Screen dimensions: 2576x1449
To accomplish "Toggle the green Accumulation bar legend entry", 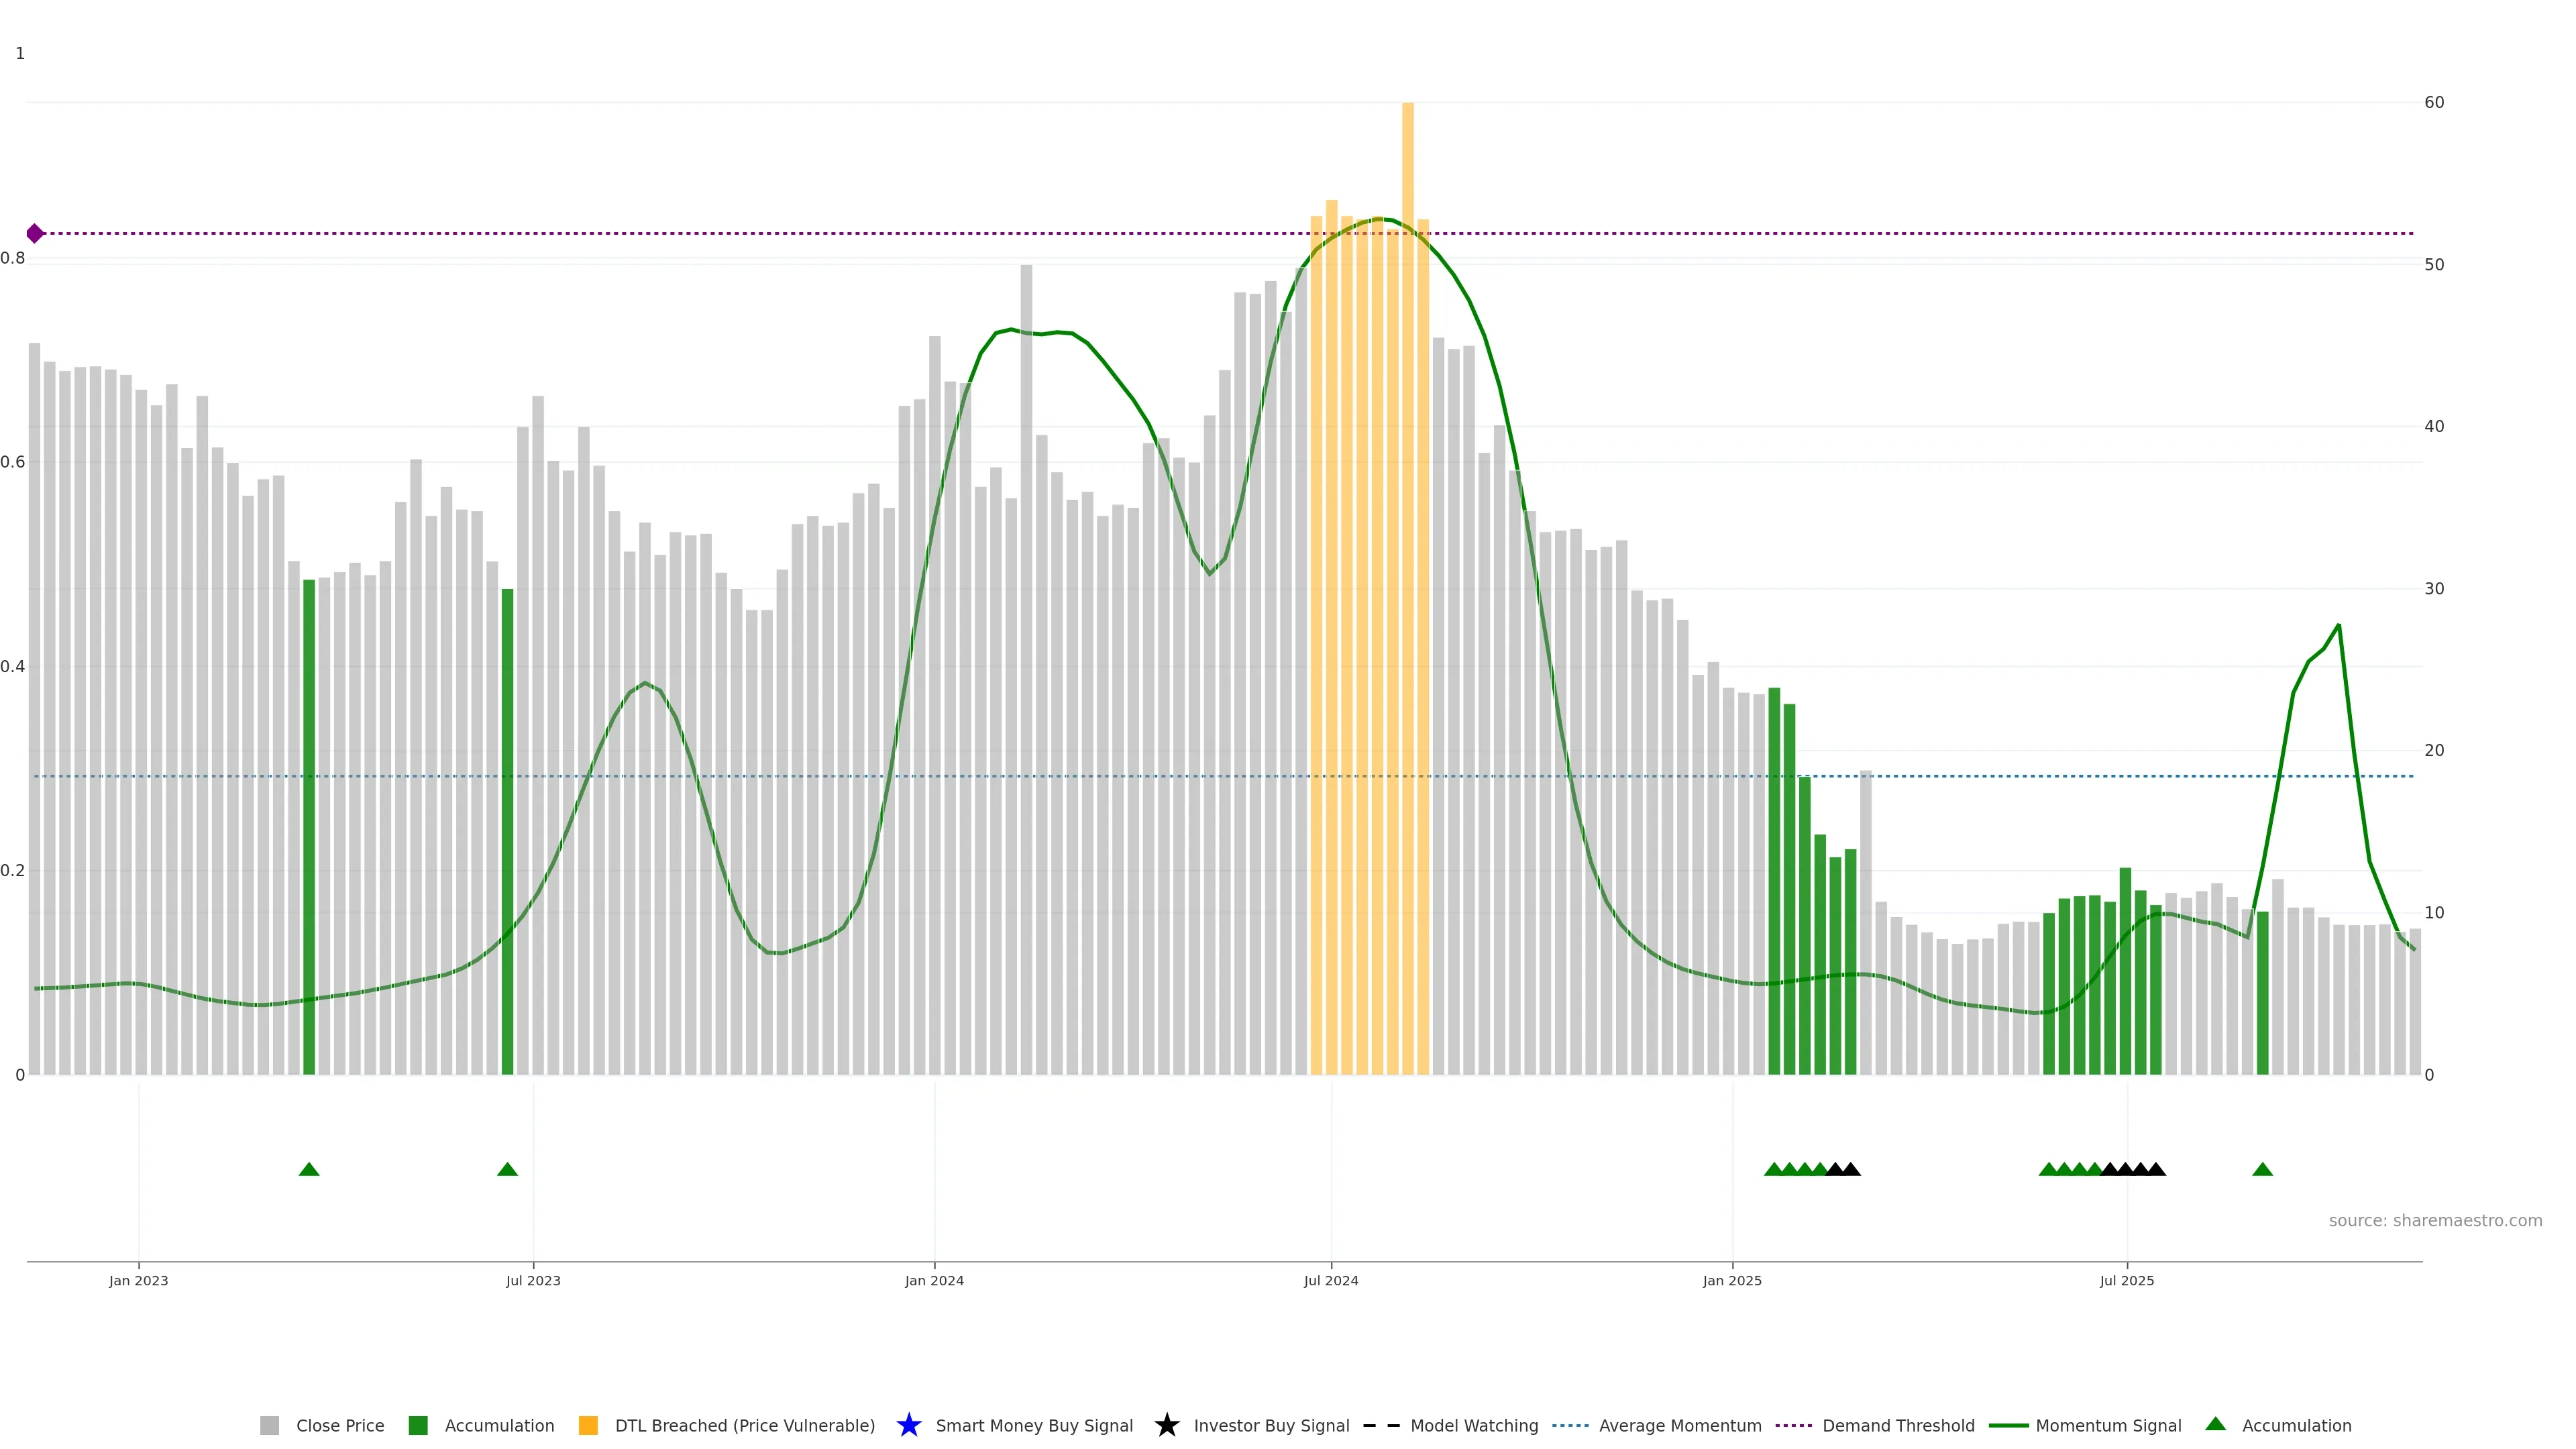I will click(498, 1425).
